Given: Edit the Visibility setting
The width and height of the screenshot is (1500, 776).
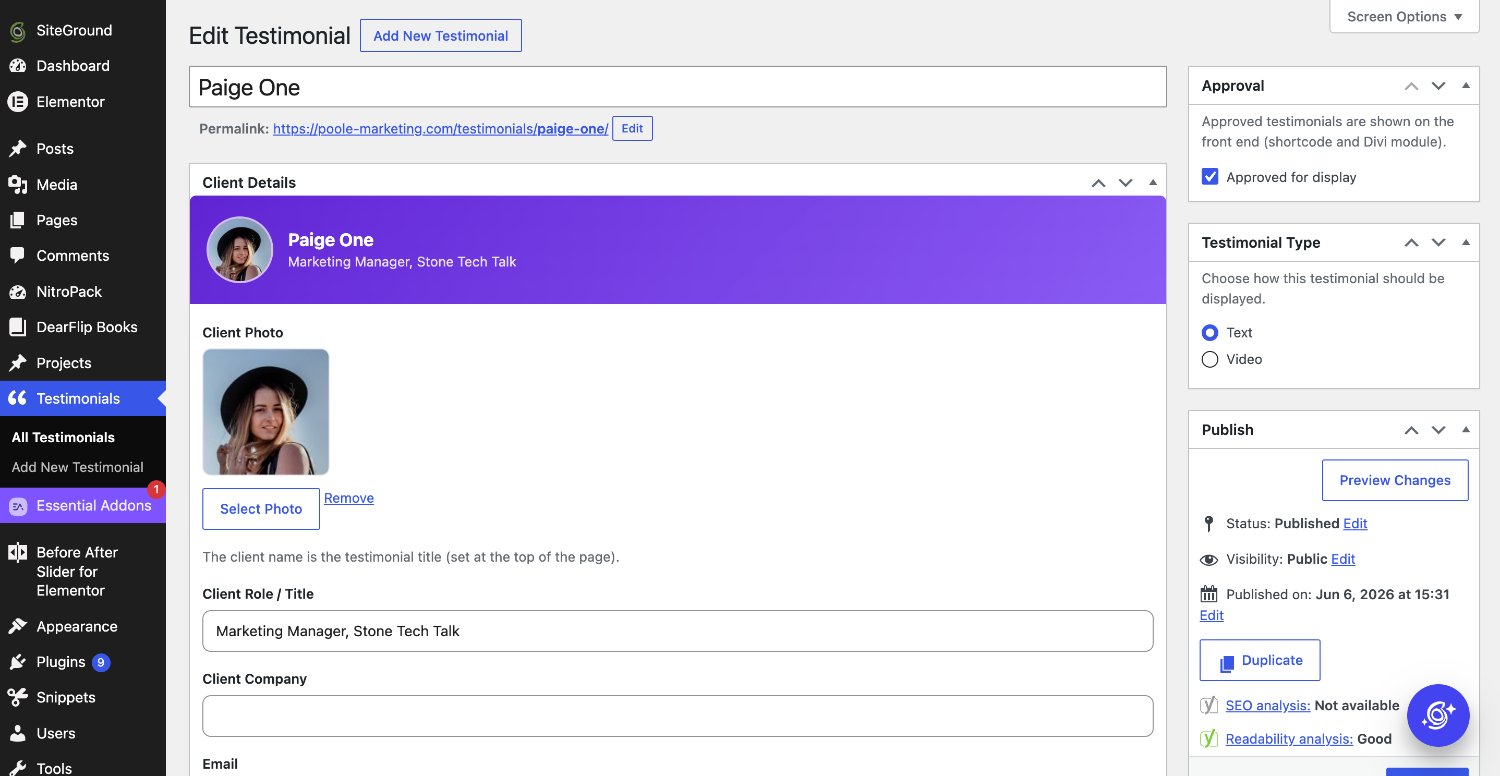Looking at the screenshot, I should [1343, 559].
